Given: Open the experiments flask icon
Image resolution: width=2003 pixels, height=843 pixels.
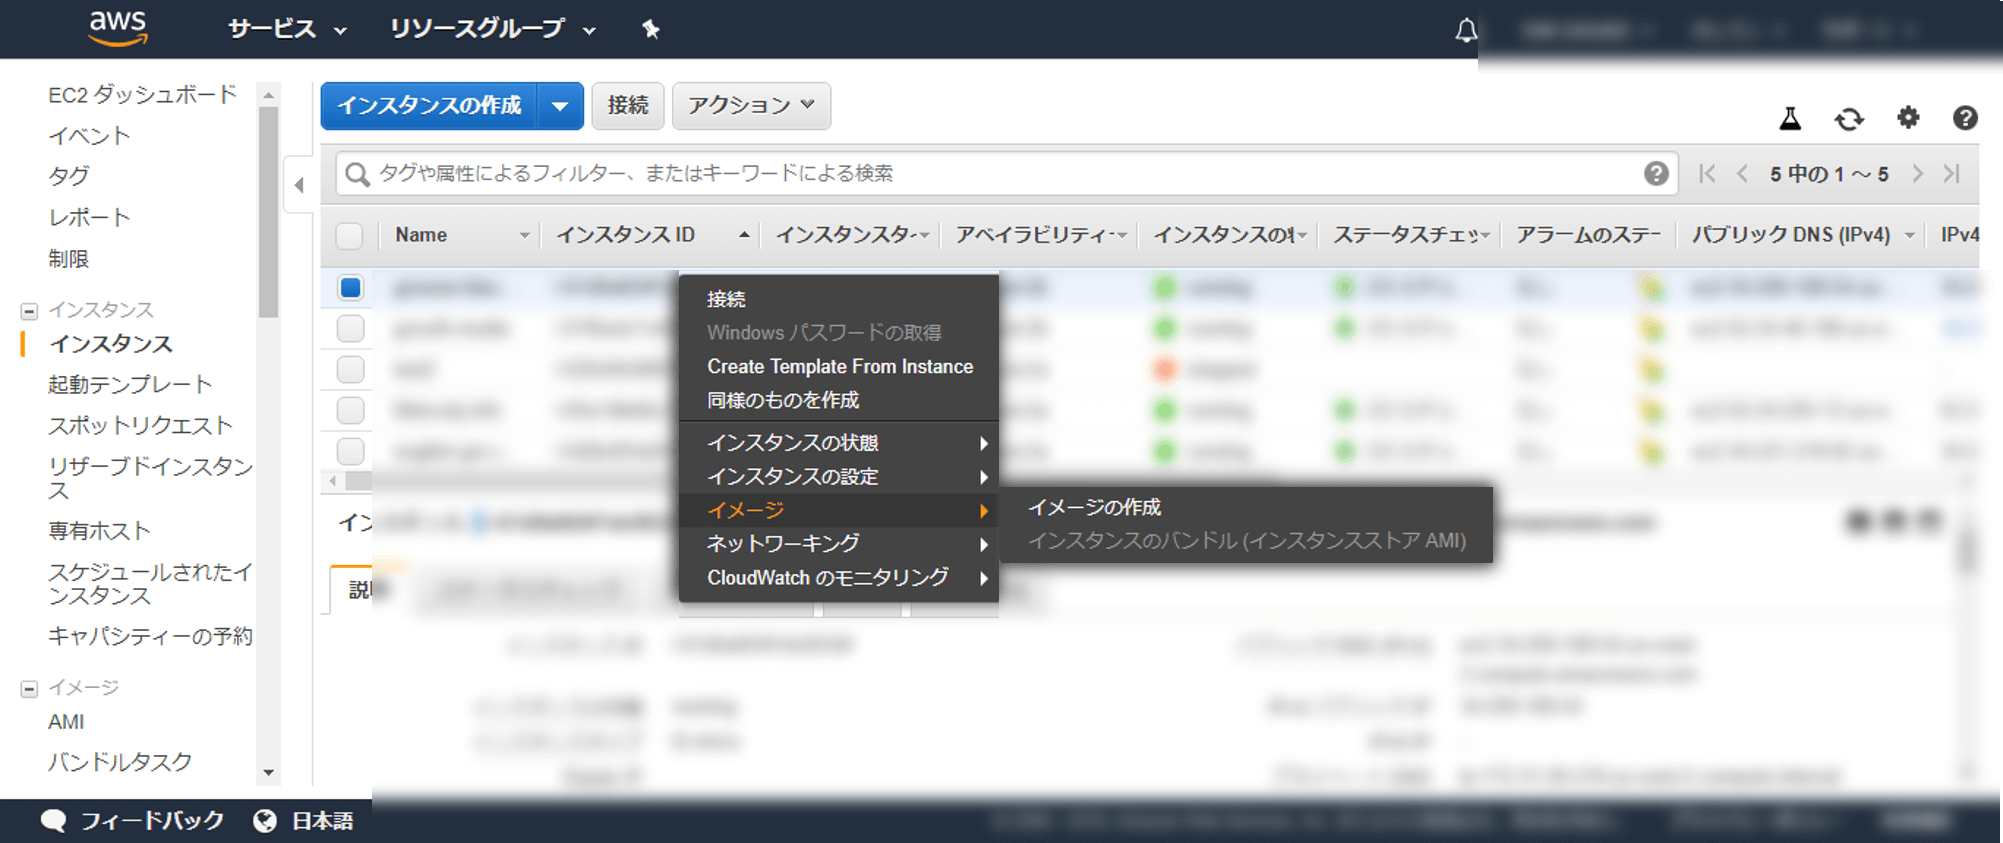Looking at the screenshot, I should click(1790, 119).
